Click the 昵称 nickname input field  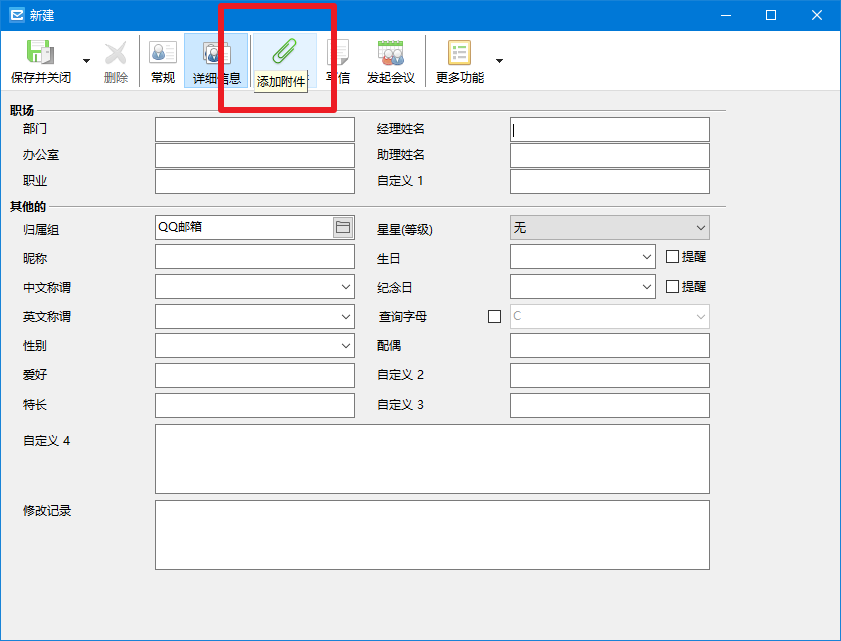click(255, 257)
